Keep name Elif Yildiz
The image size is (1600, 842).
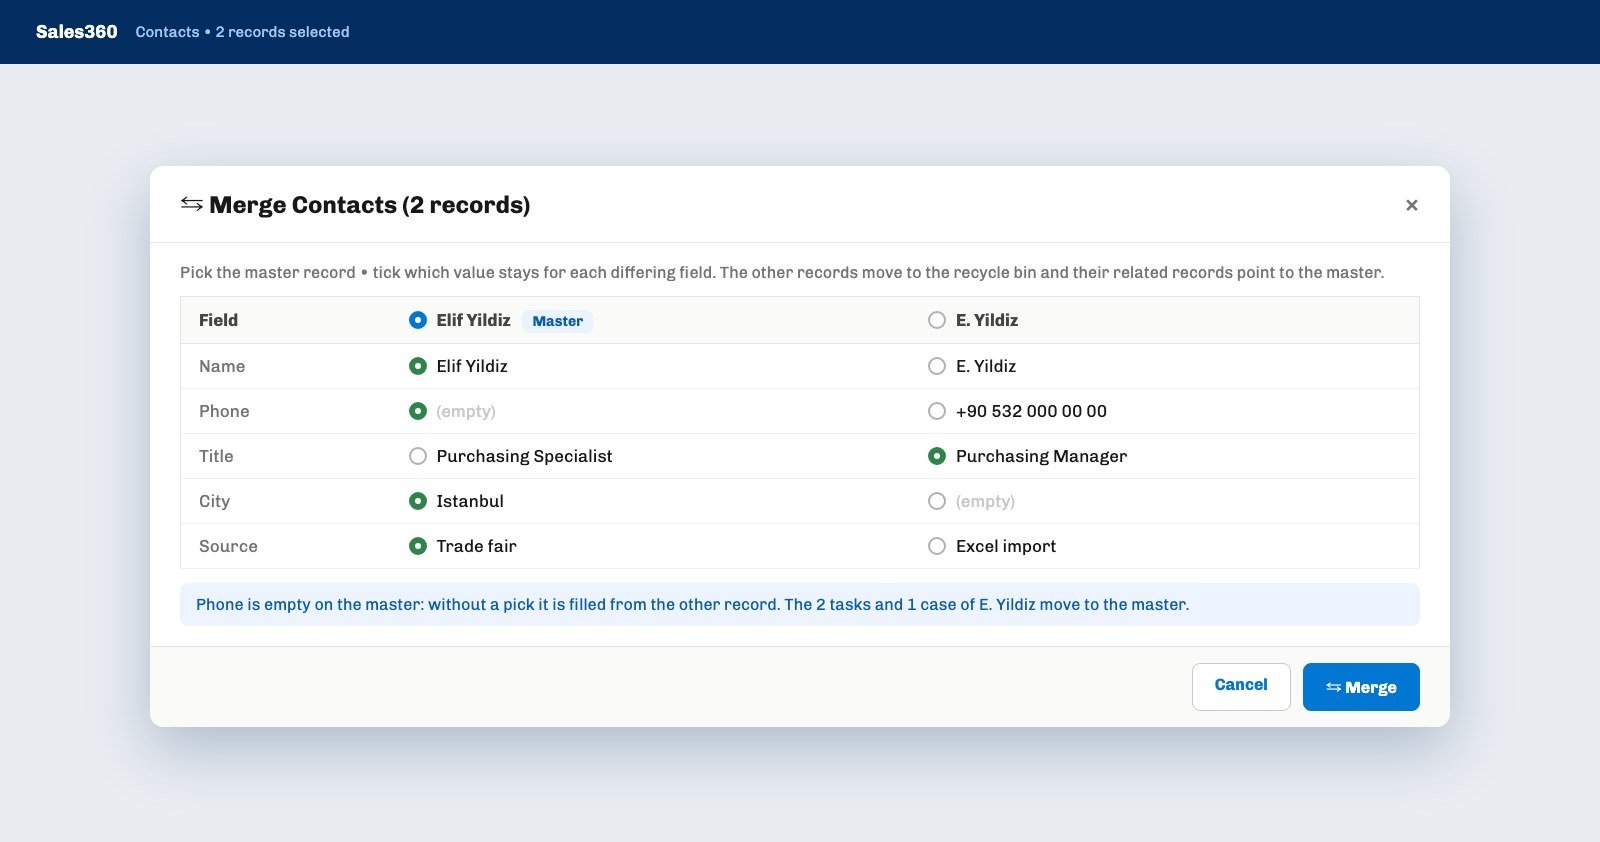click(418, 366)
